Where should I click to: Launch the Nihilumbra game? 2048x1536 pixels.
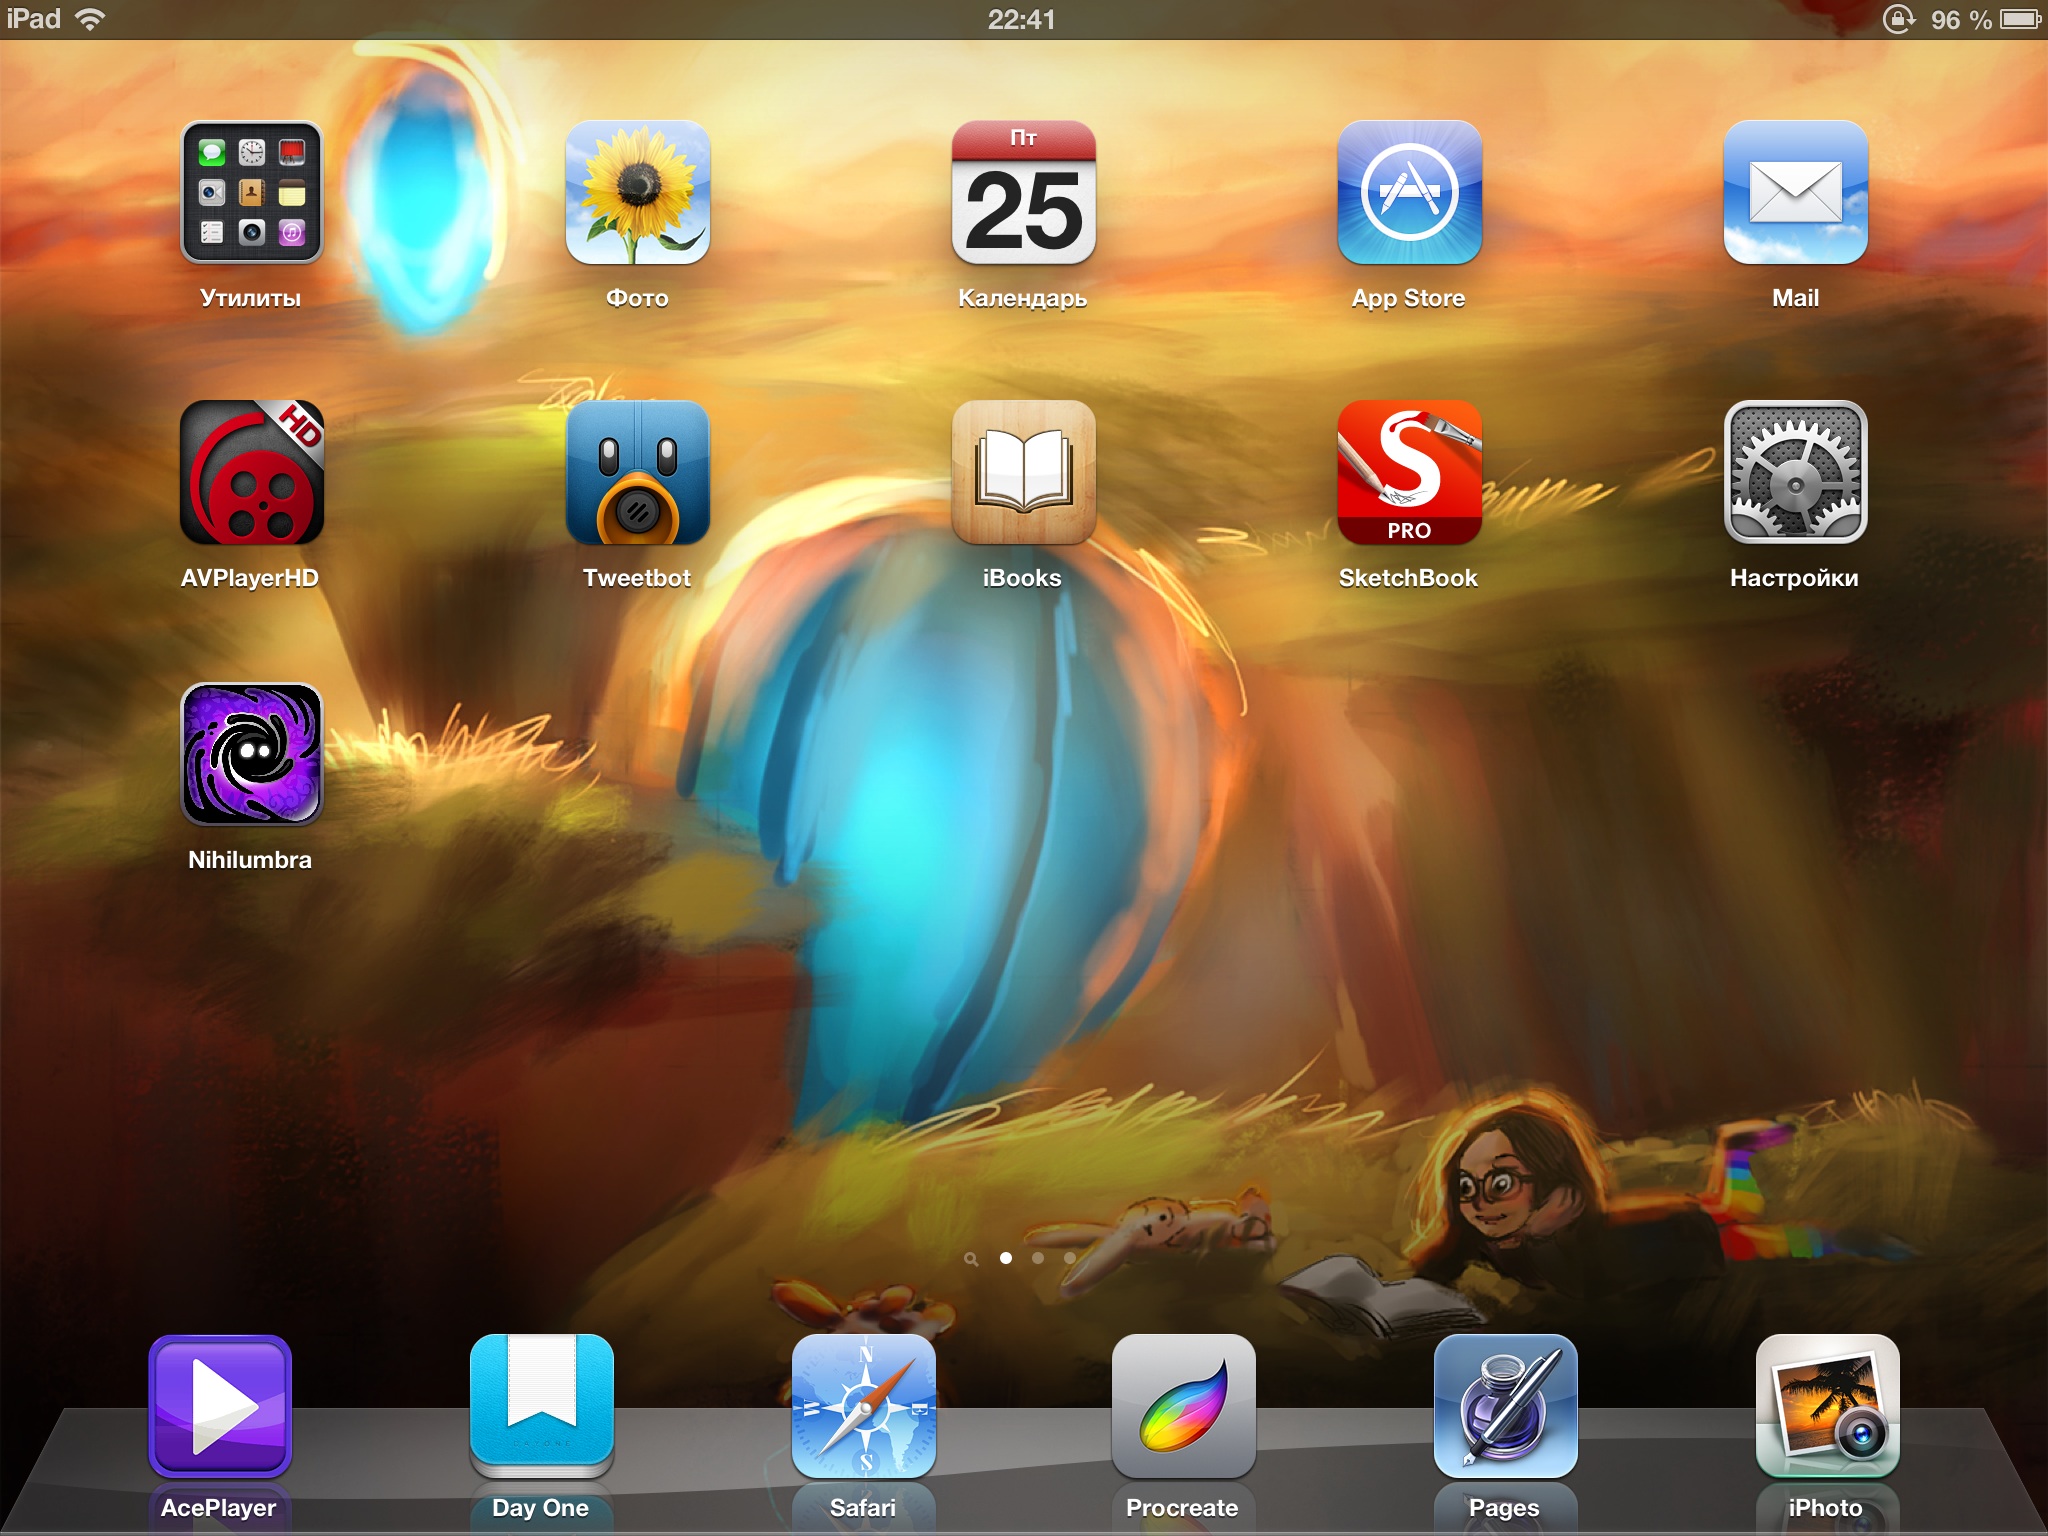point(251,754)
